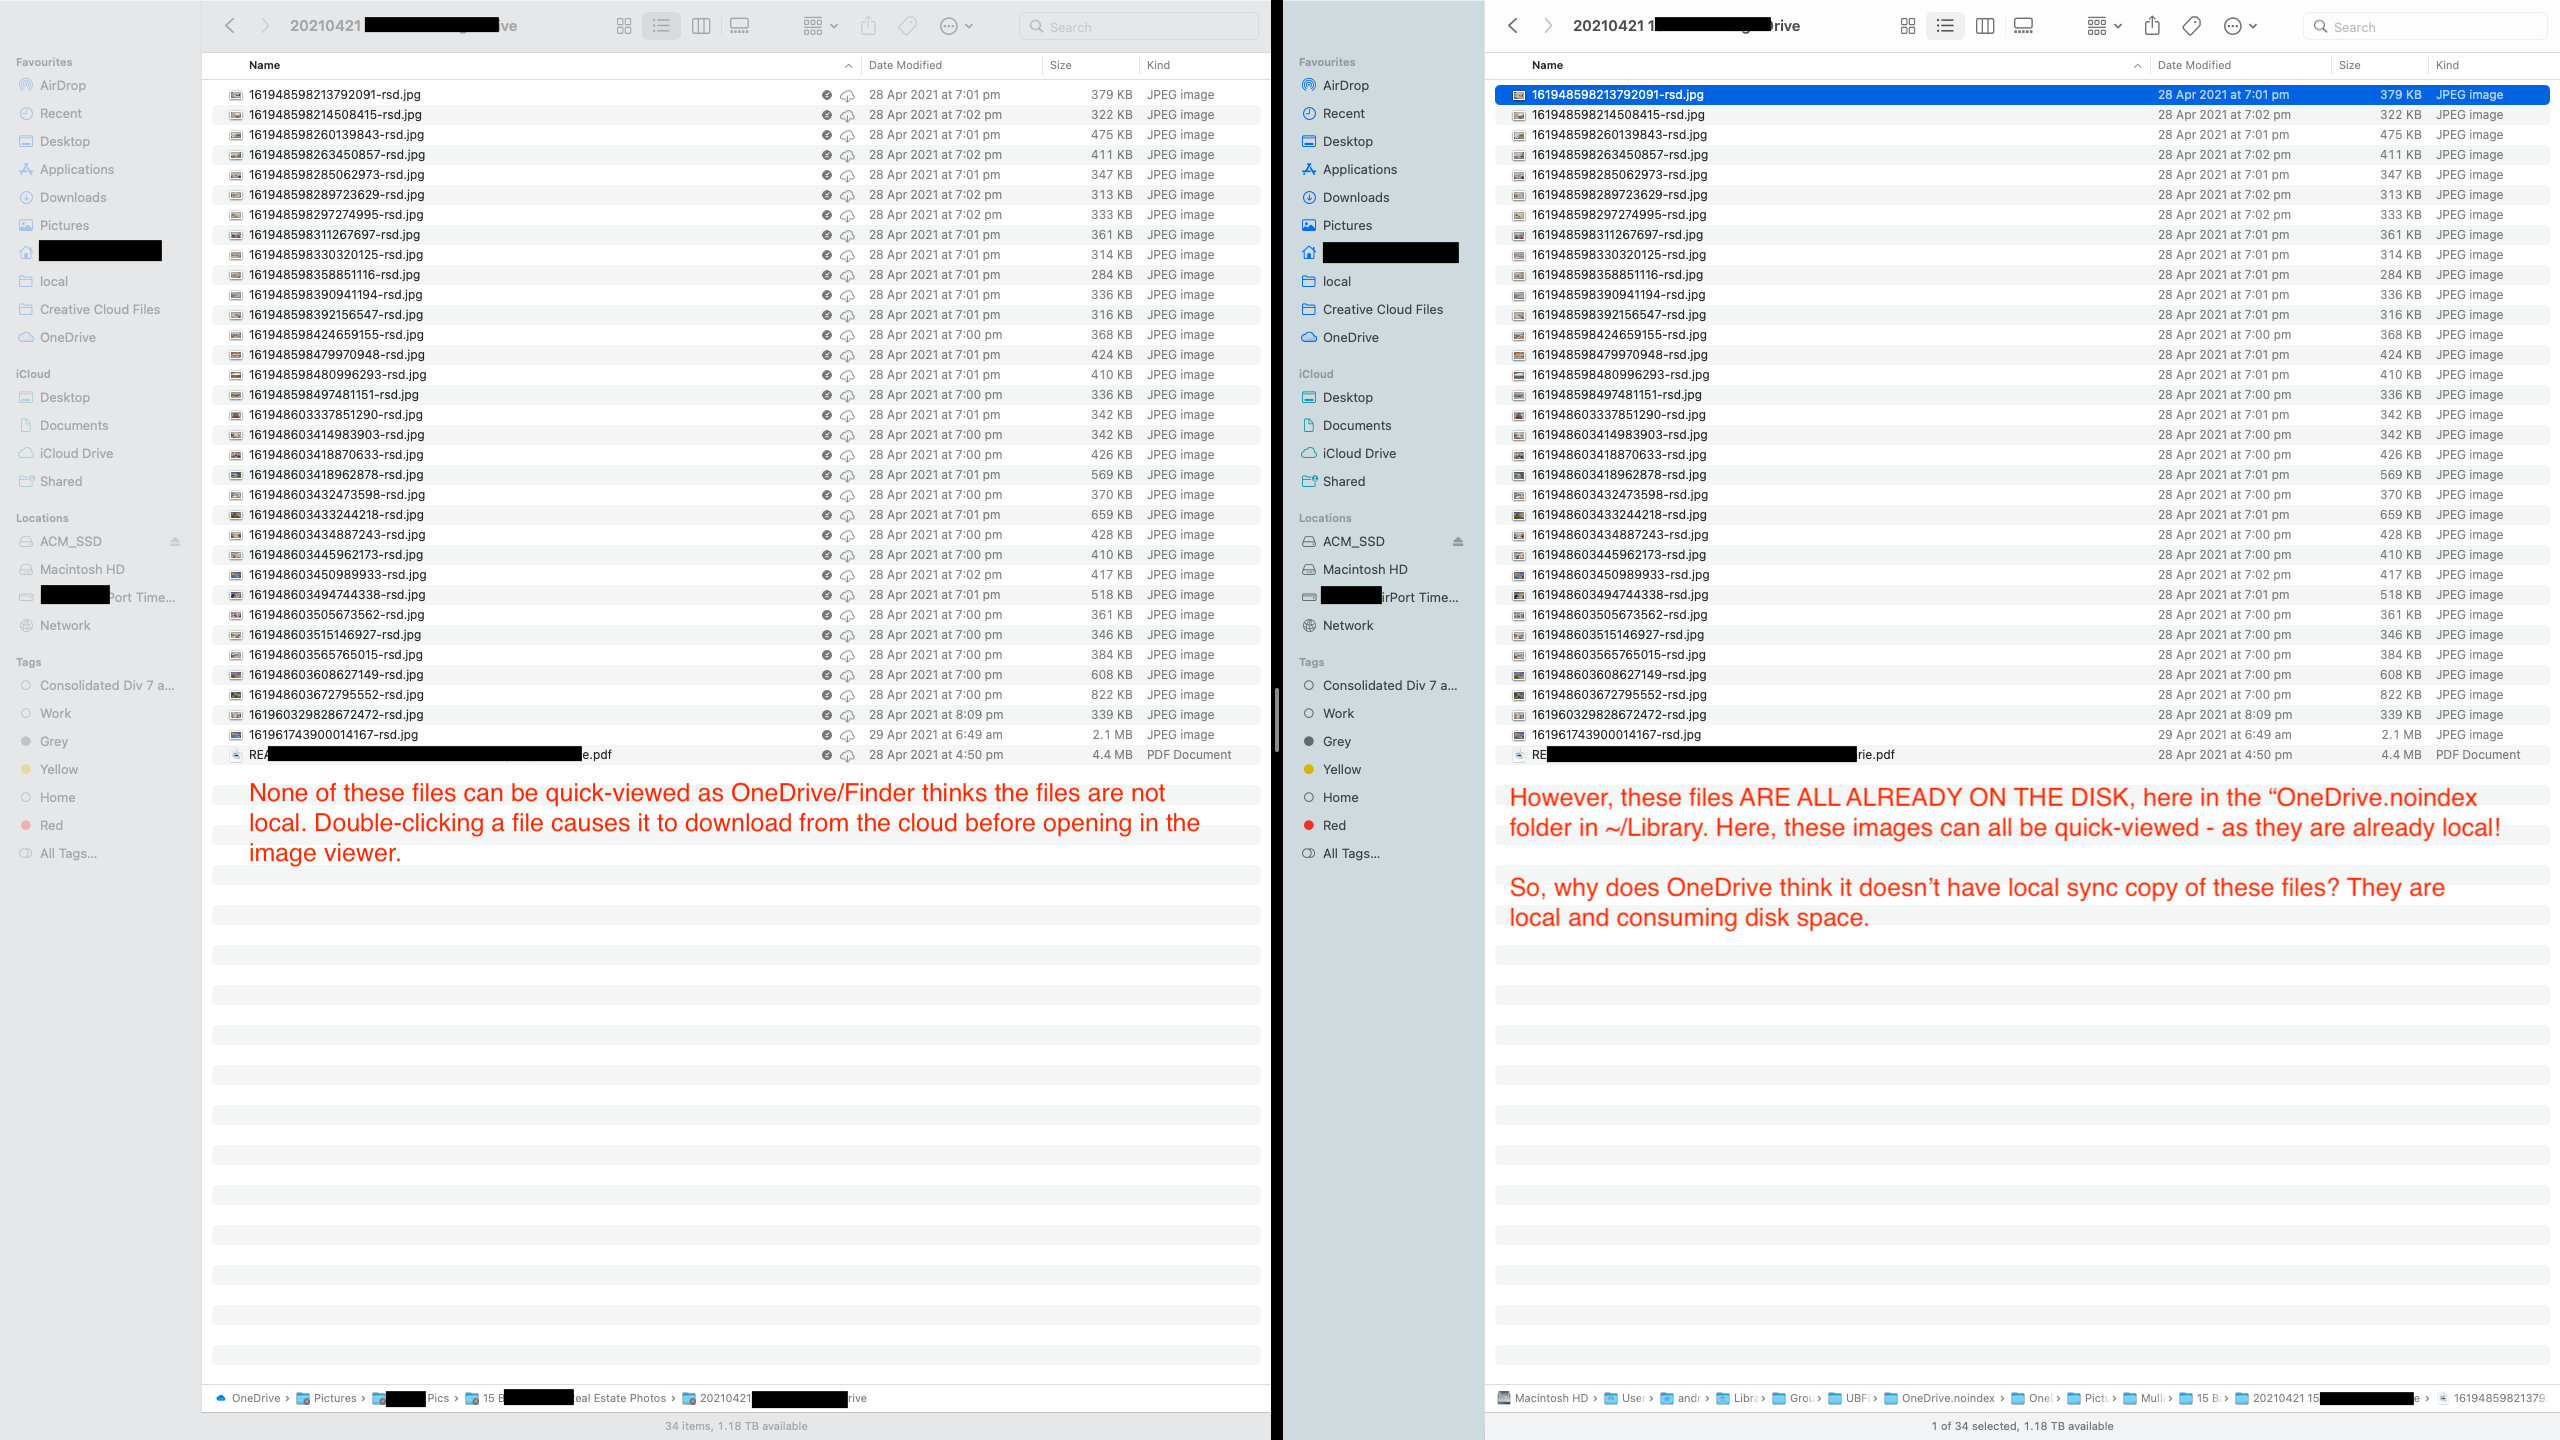
Task: Switch right window to gallery view
Action: coord(2023,26)
